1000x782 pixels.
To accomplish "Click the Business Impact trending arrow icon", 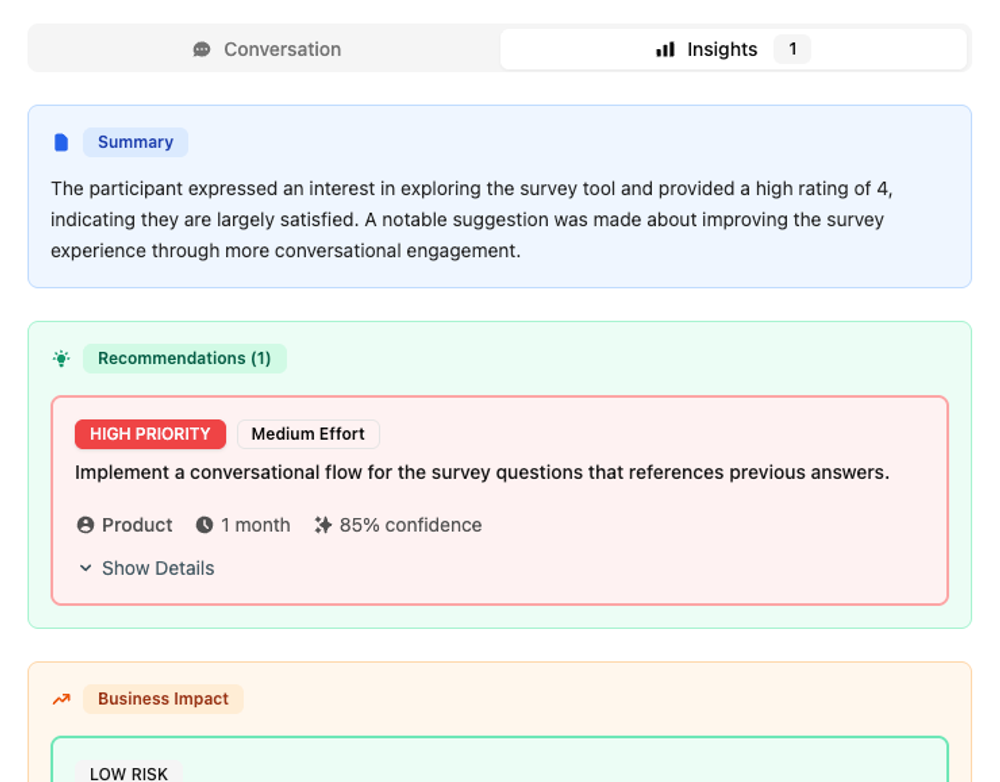I will point(61,699).
